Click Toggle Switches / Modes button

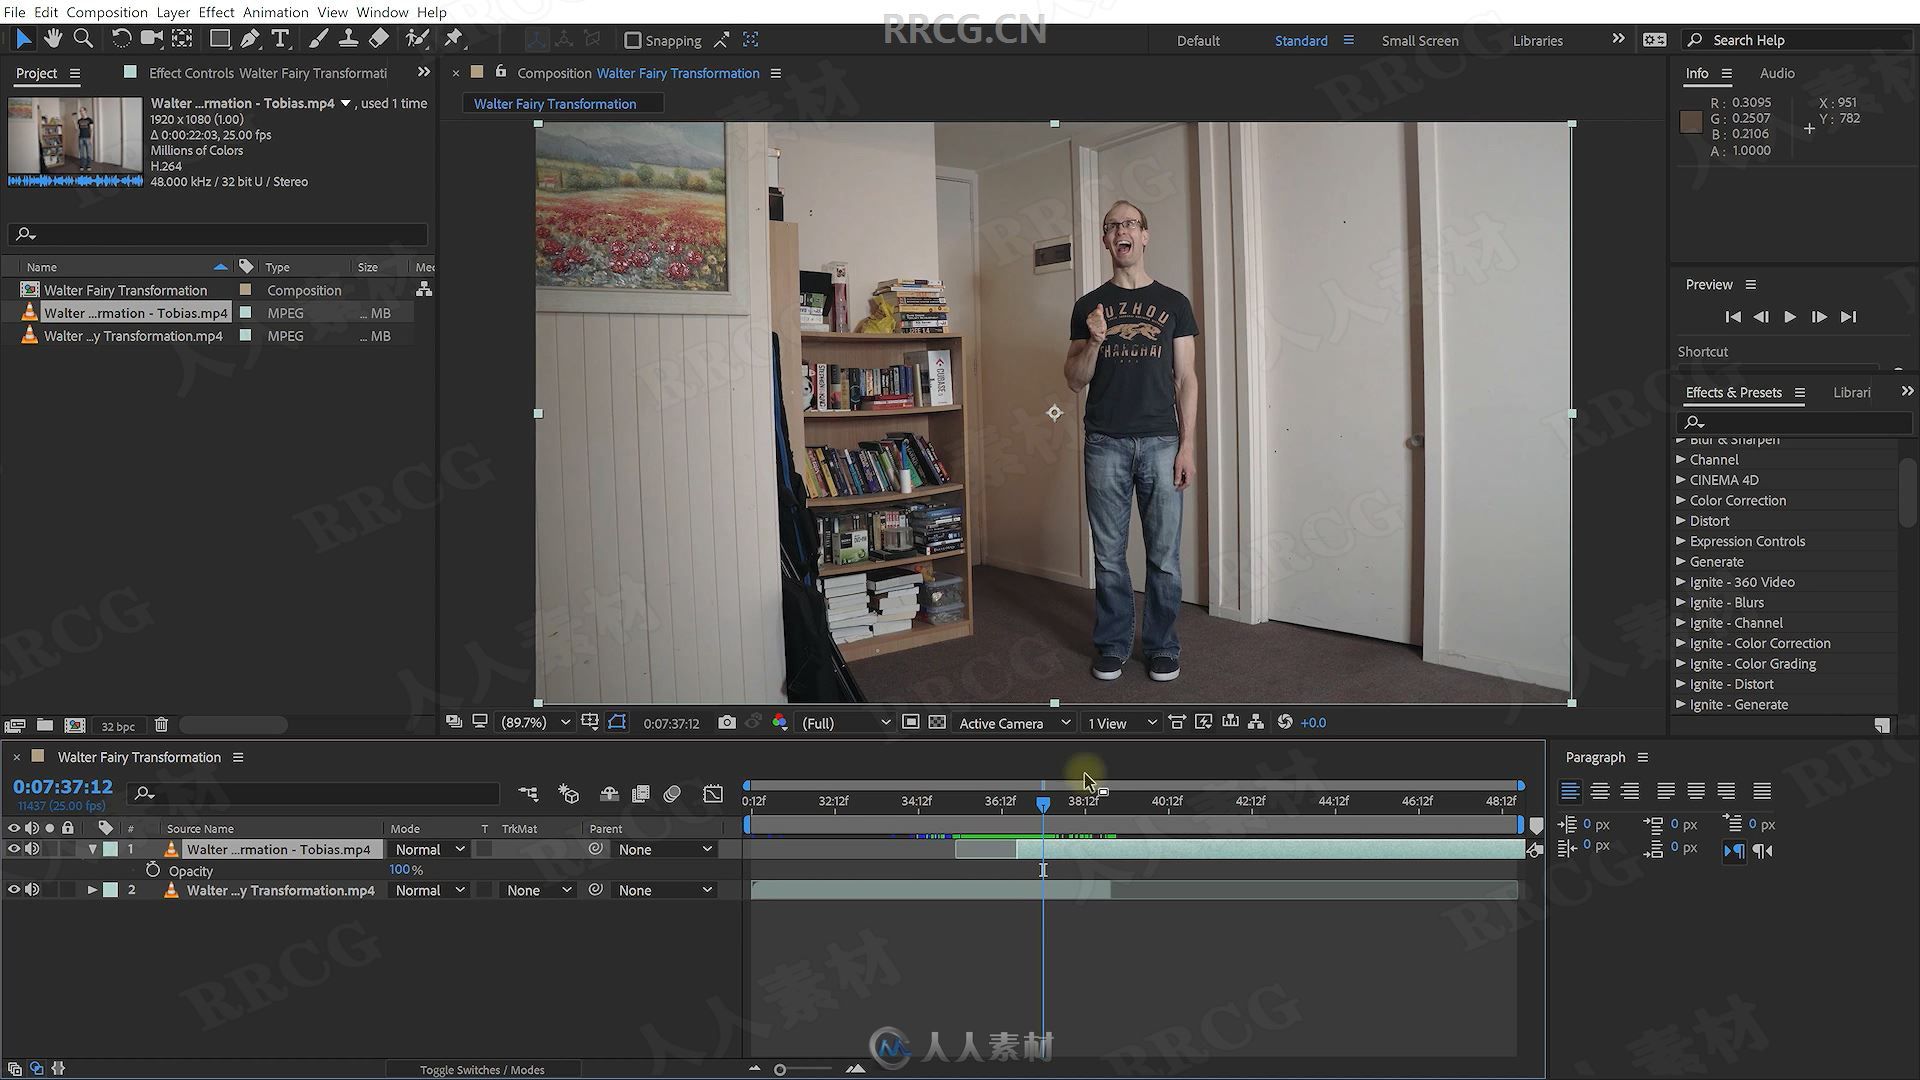tap(482, 1069)
